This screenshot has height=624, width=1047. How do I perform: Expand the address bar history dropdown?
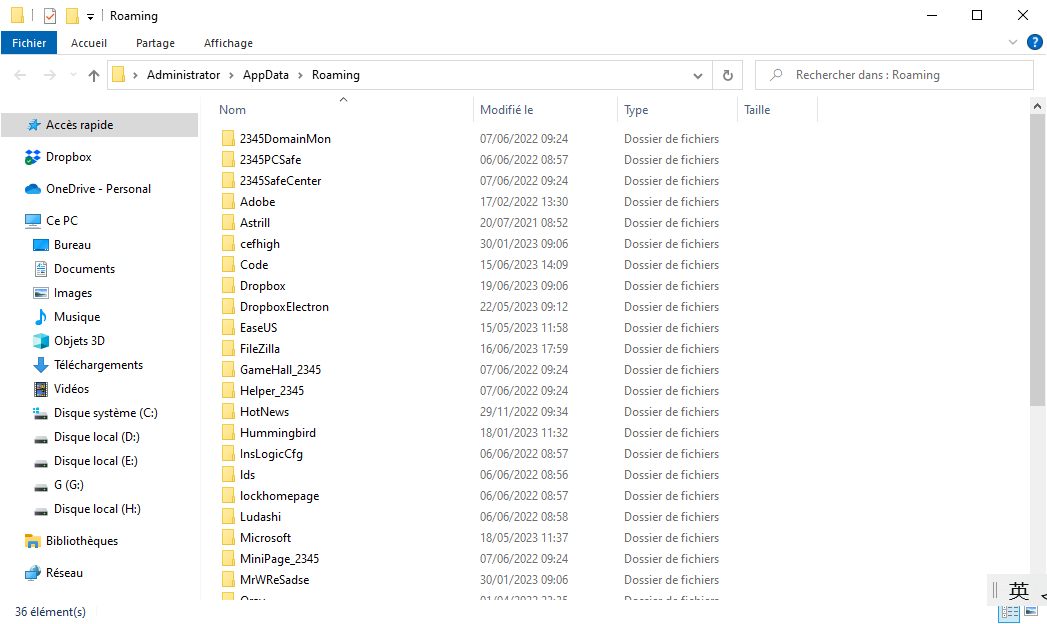(698, 75)
